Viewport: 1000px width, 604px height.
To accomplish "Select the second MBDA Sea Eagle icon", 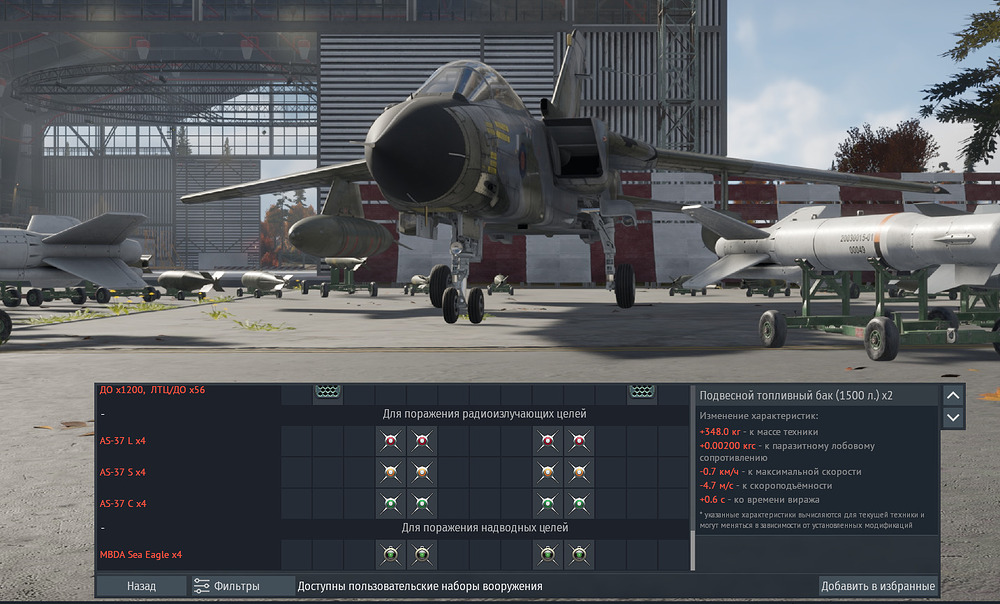I will tap(422, 555).
